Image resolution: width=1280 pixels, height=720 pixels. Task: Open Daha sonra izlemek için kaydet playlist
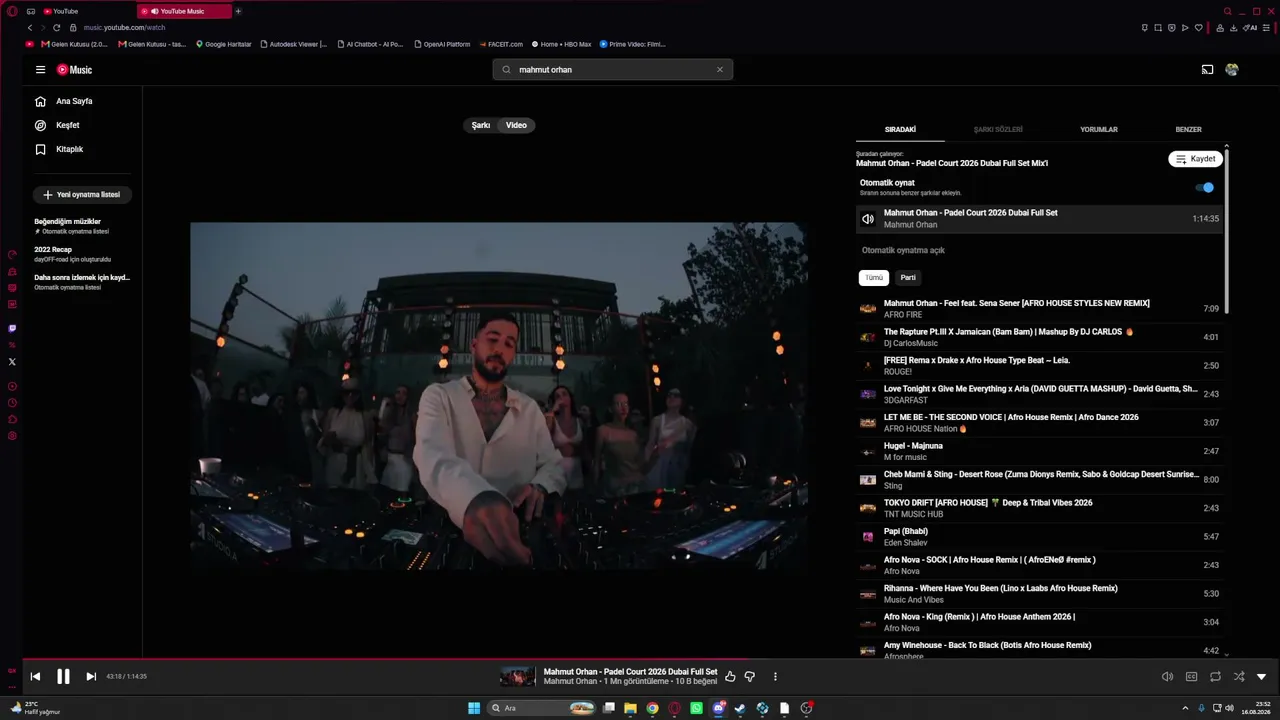[82, 282]
